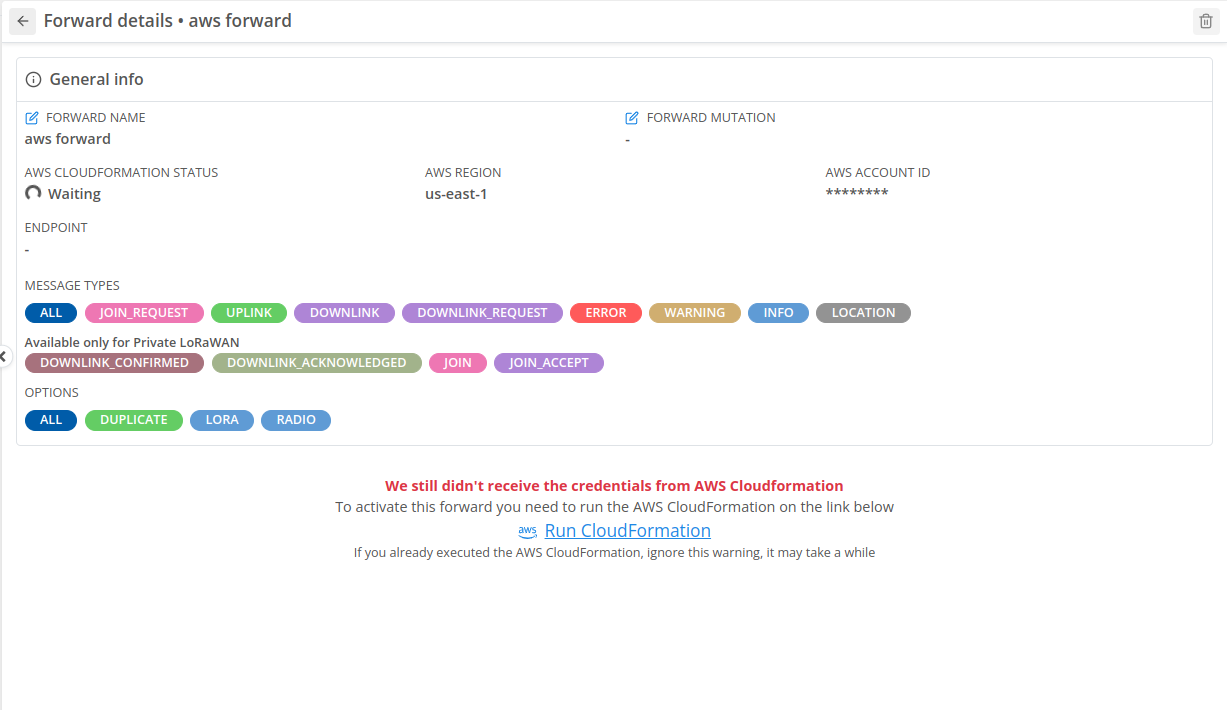Screen dimensions: 1227x710
Task: Toggle the LORA option
Action: [222, 420]
